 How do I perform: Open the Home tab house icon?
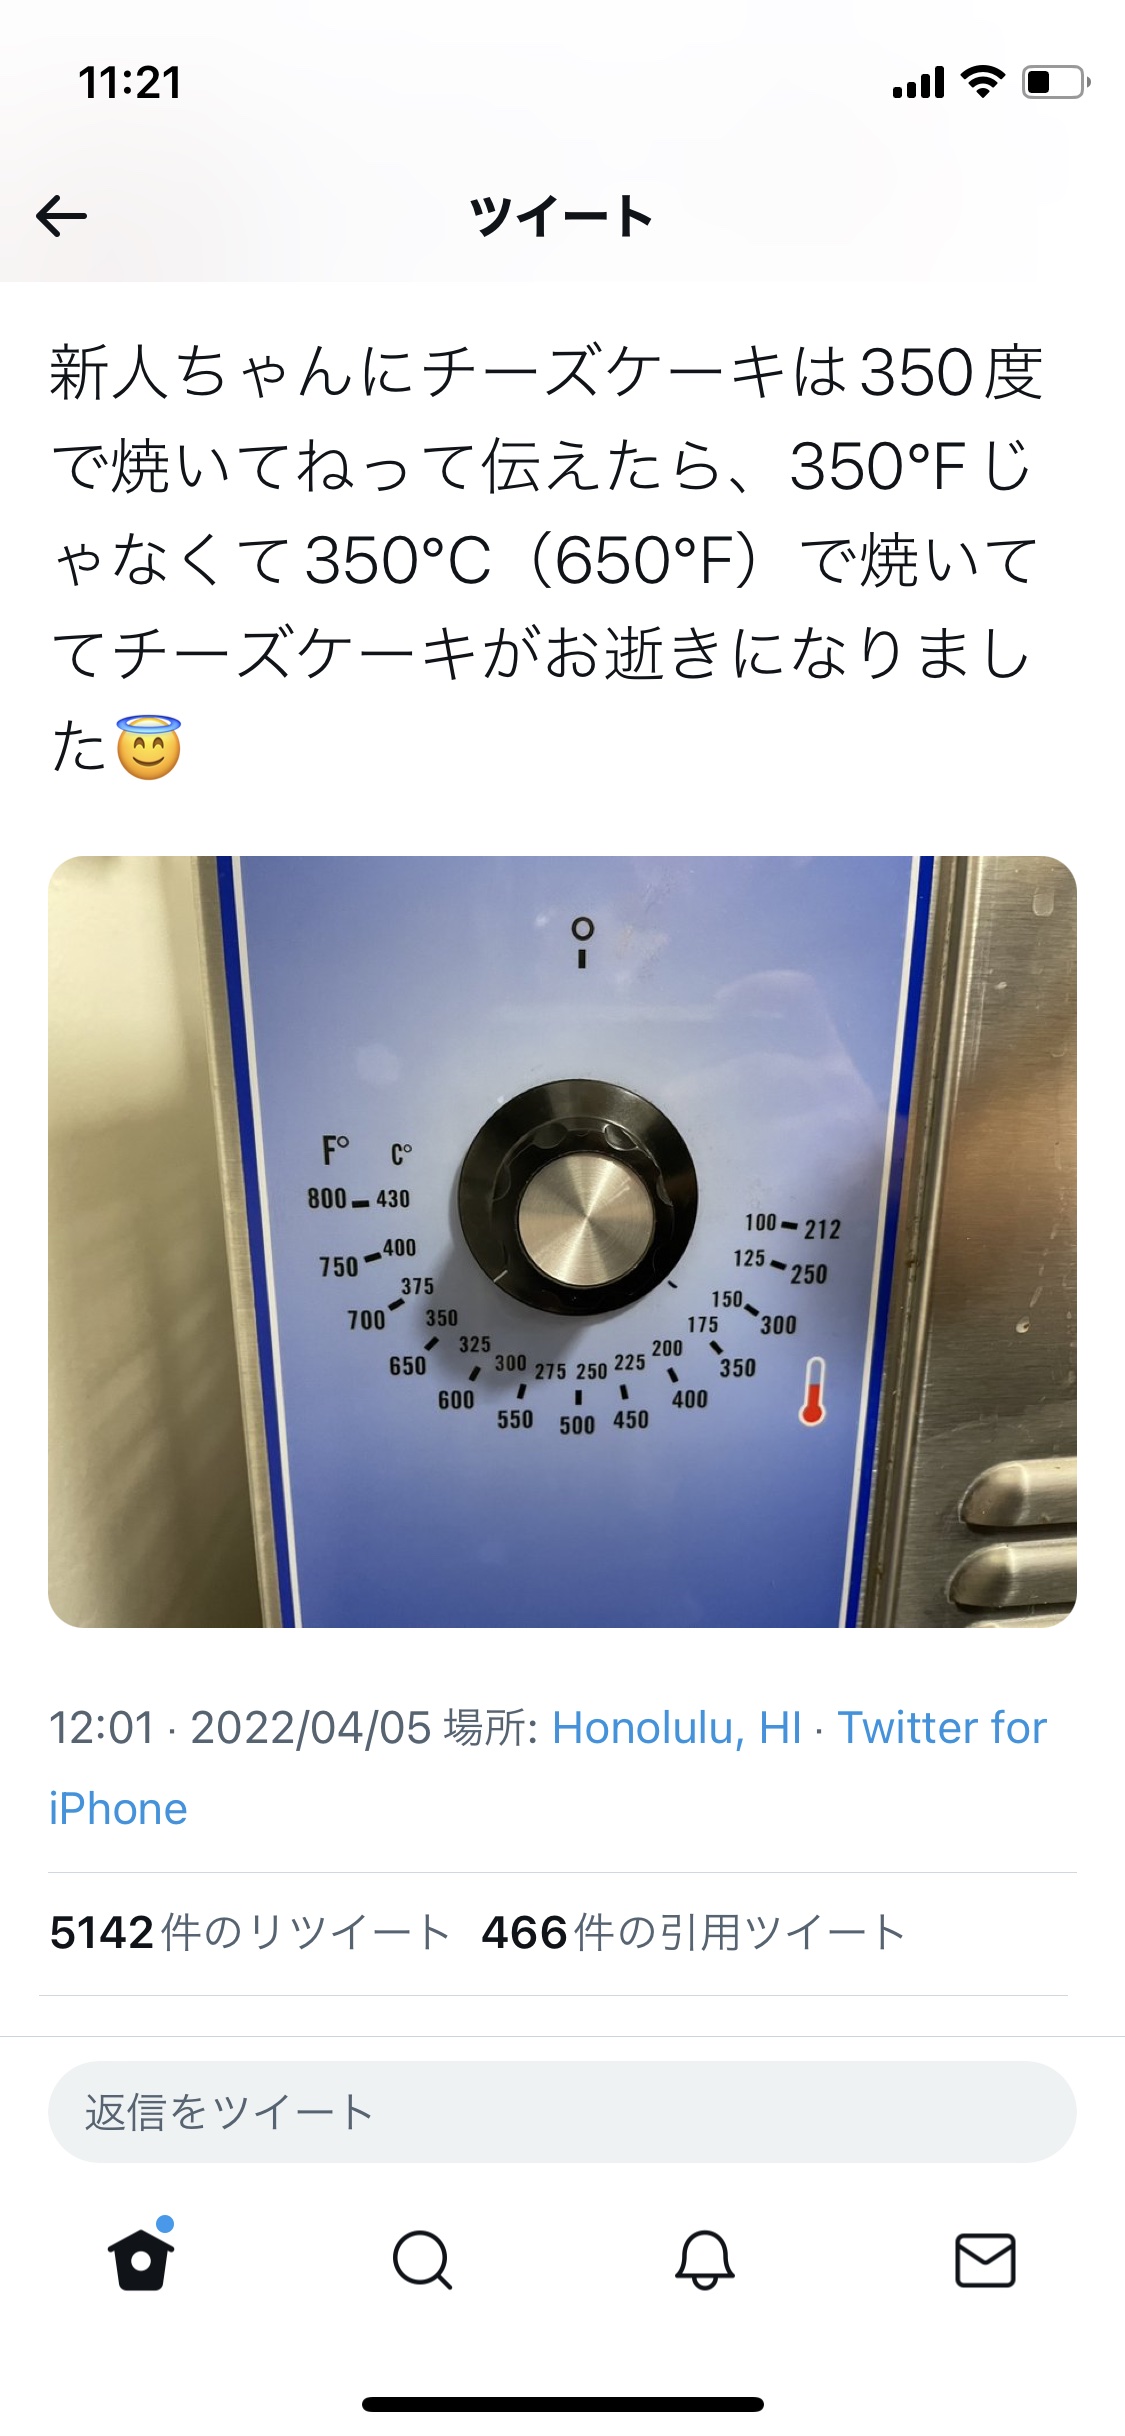(141, 2258)
